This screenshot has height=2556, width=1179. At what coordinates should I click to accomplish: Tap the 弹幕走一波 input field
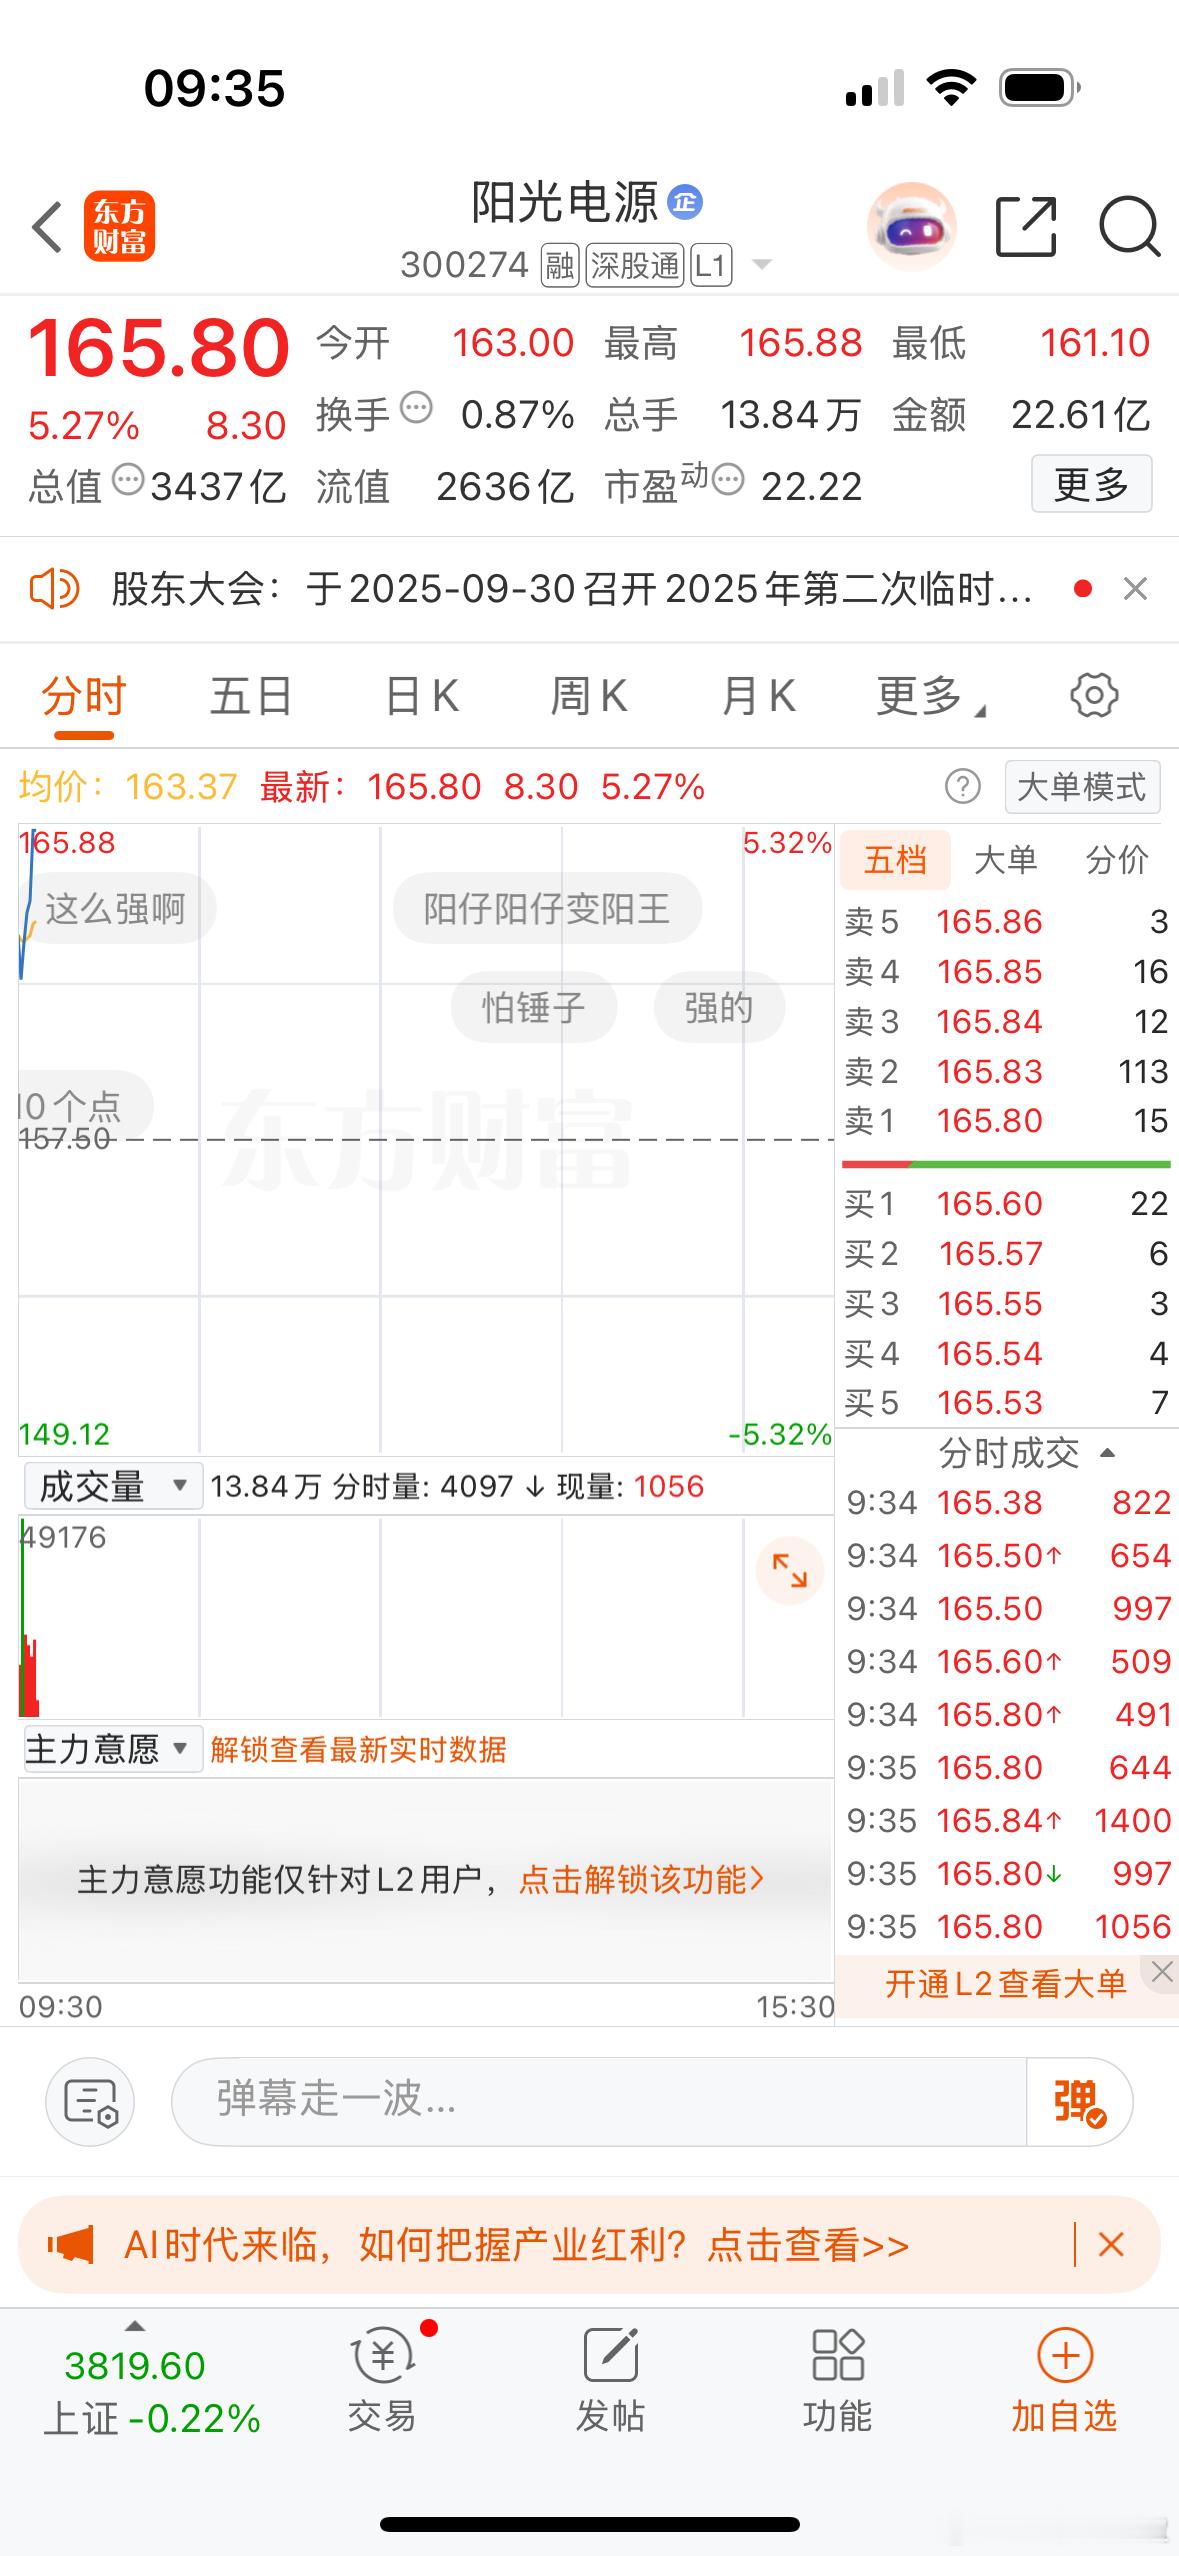599,2102
